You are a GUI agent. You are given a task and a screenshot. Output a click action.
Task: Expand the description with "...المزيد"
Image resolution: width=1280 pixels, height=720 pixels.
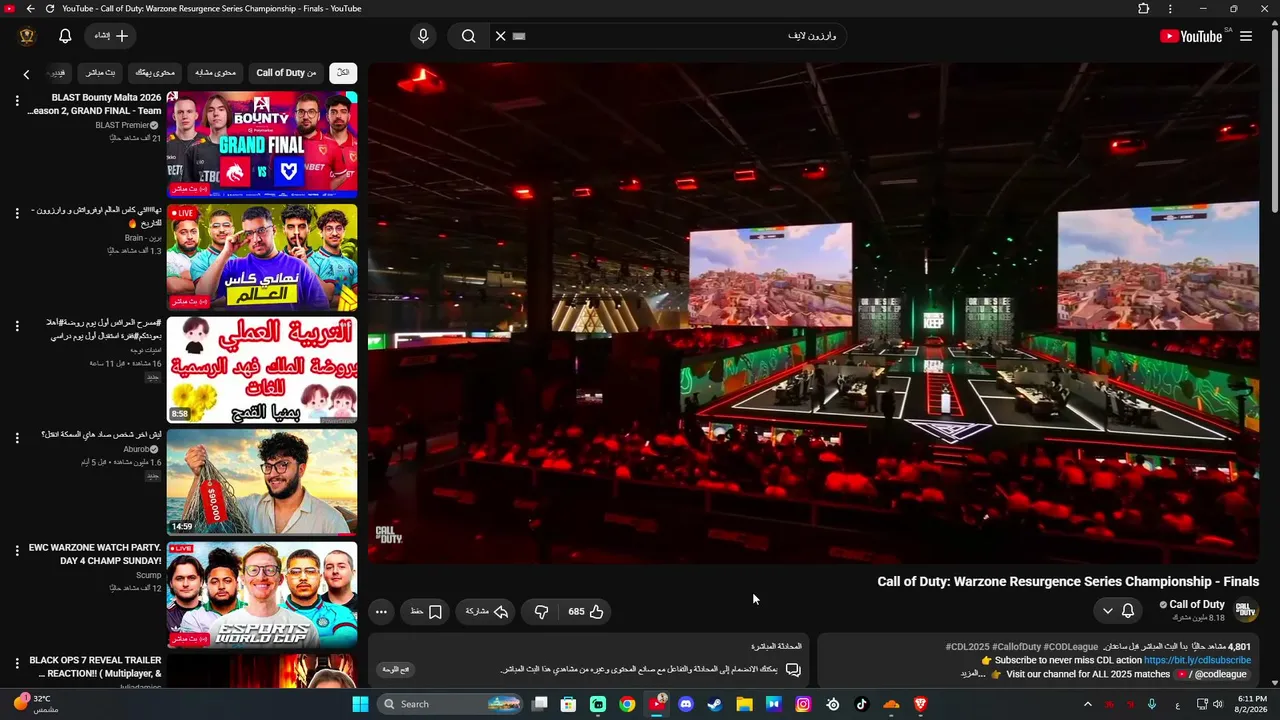click(x=973, y=674)
